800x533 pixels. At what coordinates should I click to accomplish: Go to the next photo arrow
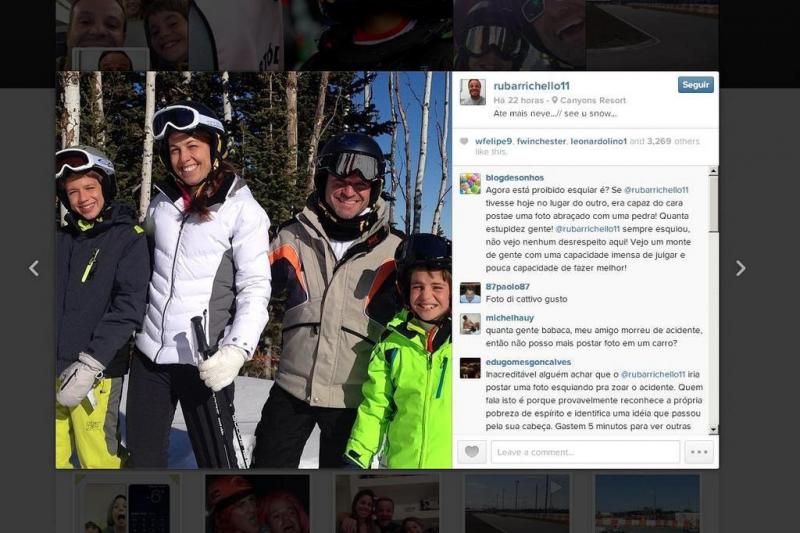pos(741,268)
